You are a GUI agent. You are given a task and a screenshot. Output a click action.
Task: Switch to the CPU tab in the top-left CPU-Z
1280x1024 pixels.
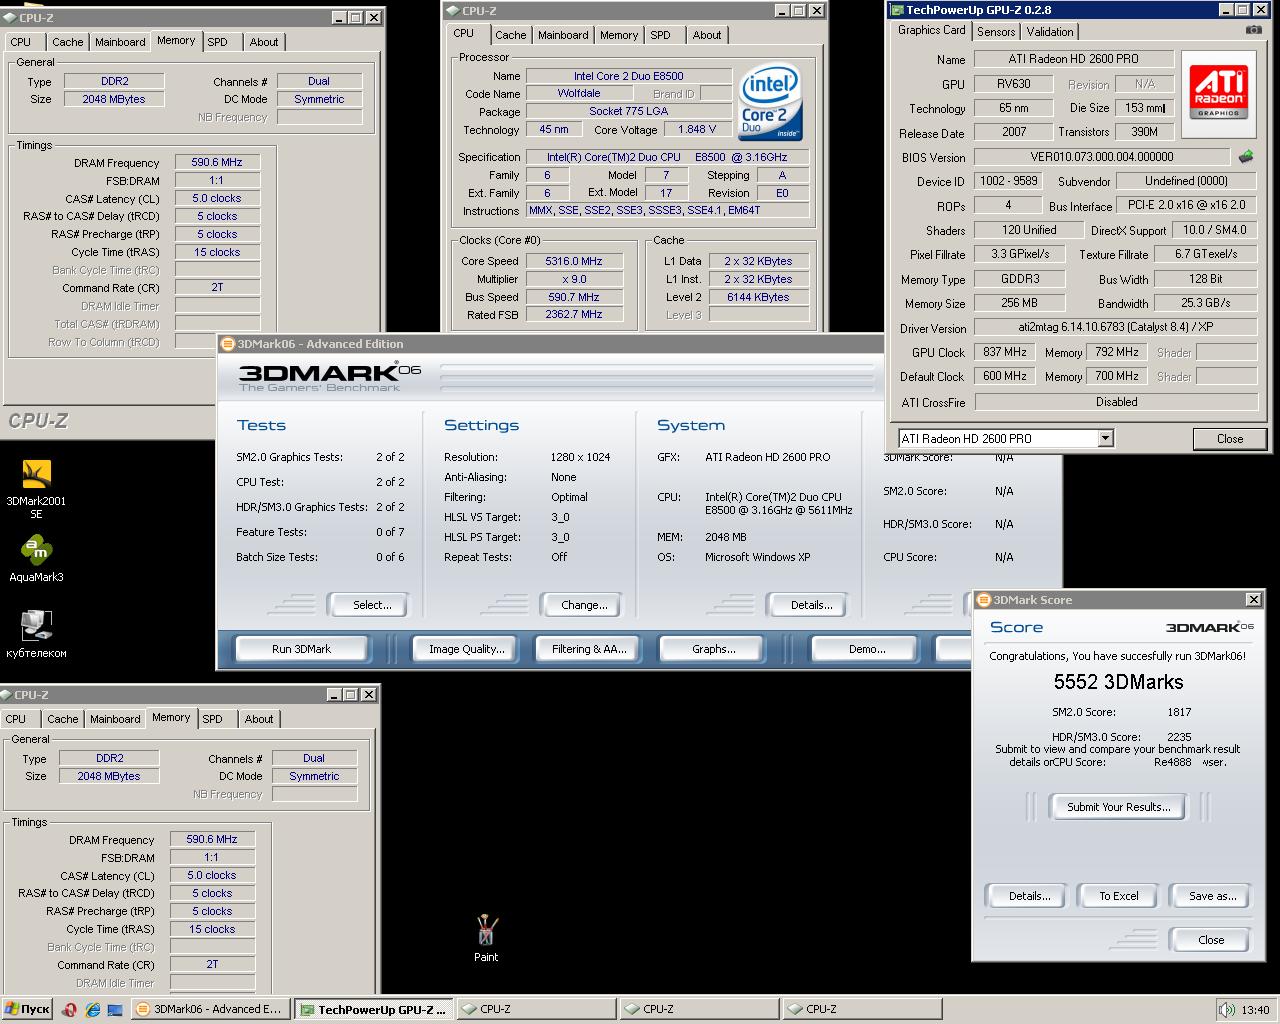pyautogui.click(x=21, y=42)
